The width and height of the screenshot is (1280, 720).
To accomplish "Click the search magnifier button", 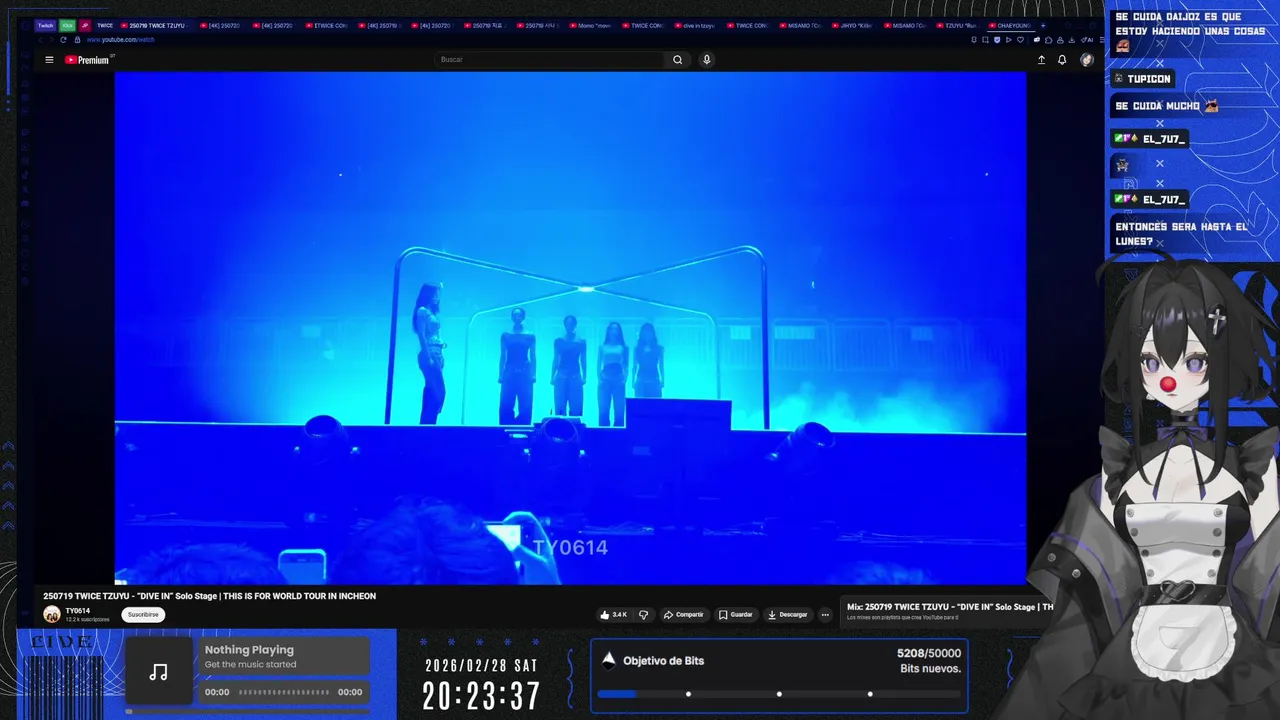I will tap(677, 60).
